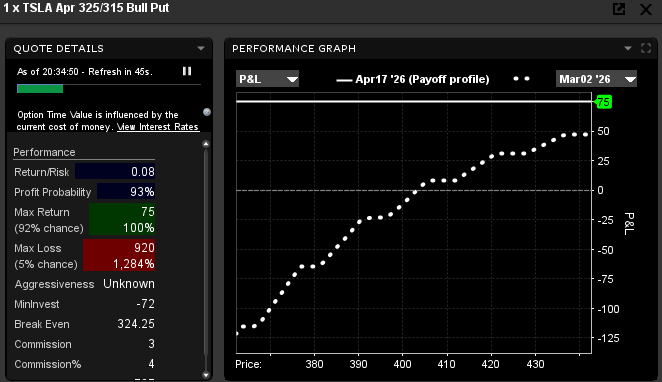Image resolution: width=662 pixels, height=382 pixels.
Task: Pause the quote auto-refresh
Action: point(187,71)
